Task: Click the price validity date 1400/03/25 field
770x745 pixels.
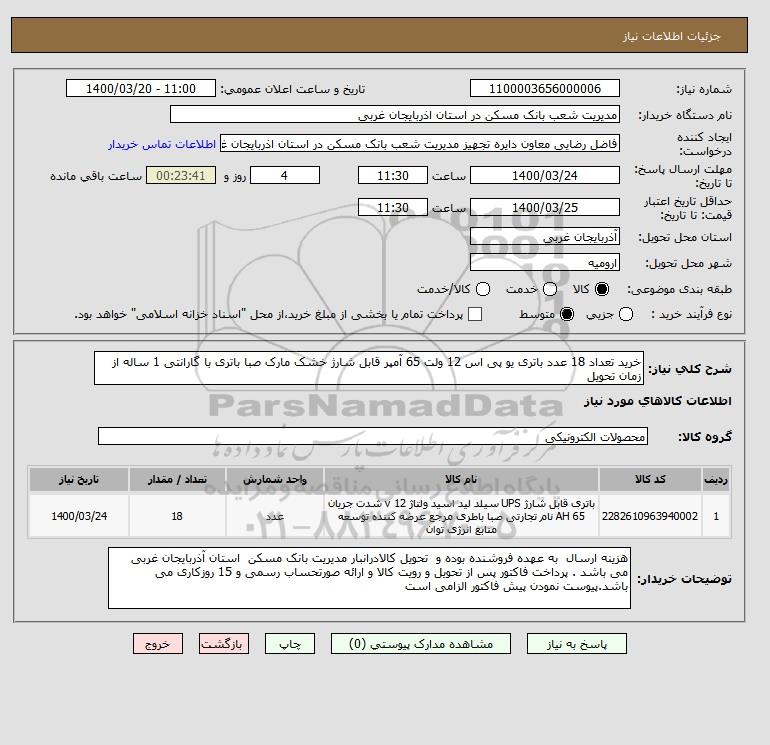Action: pos(545,207)
